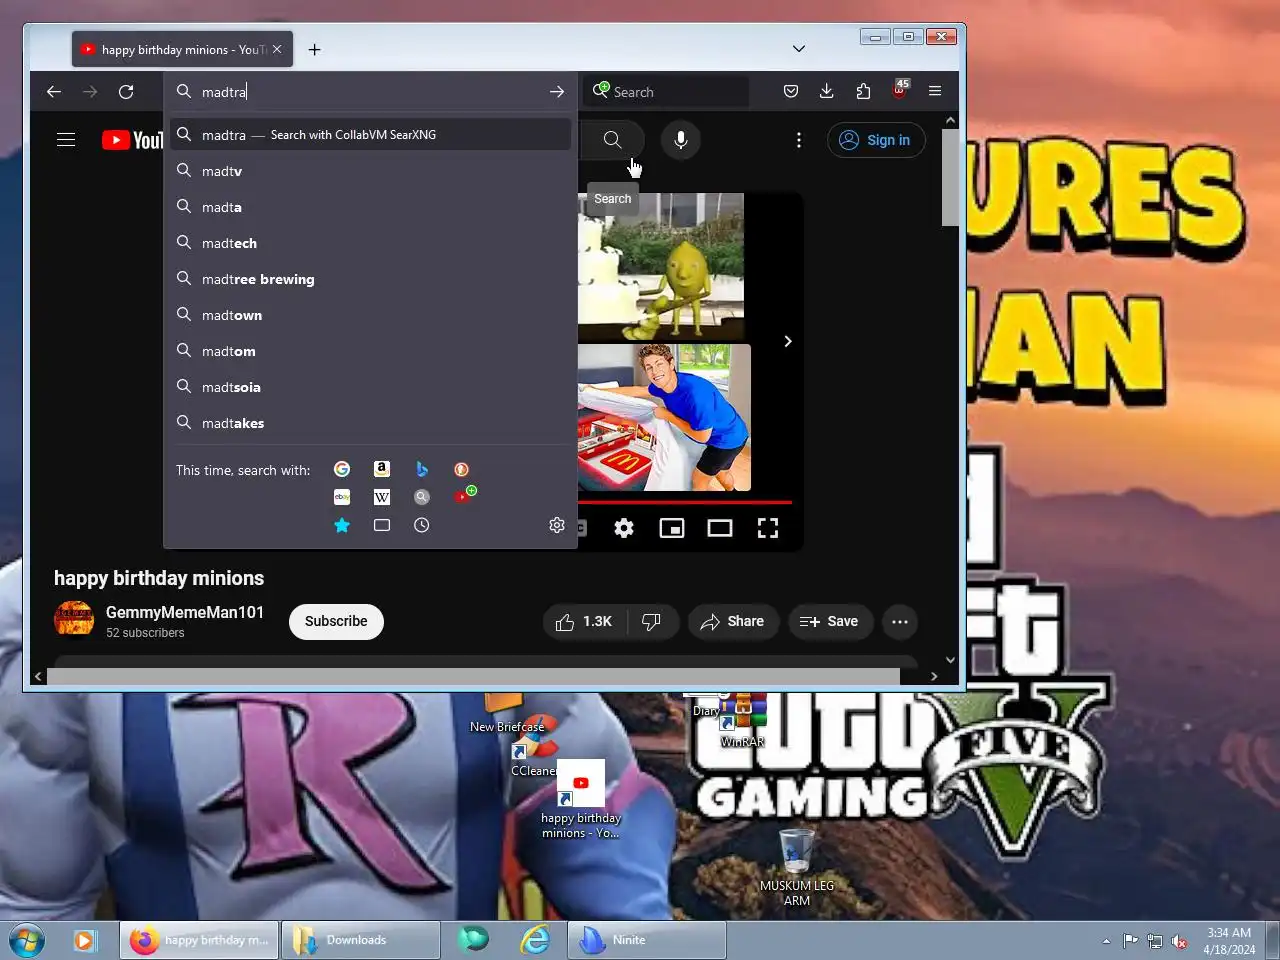This screenshot has height=960, width=1280.
Task: Select the 'madtakes' suggestion
Action: coord(370,423)
